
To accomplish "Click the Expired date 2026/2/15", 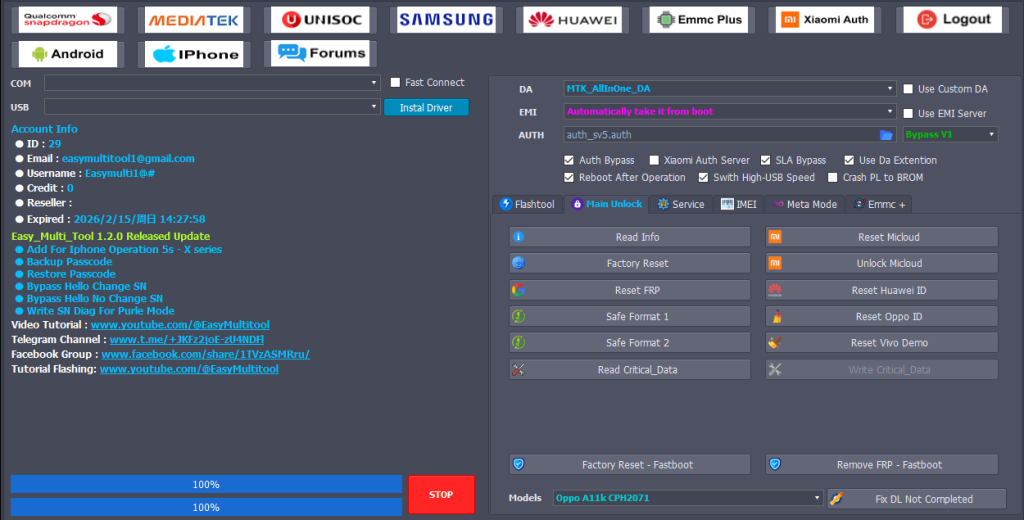I will 140,219.
